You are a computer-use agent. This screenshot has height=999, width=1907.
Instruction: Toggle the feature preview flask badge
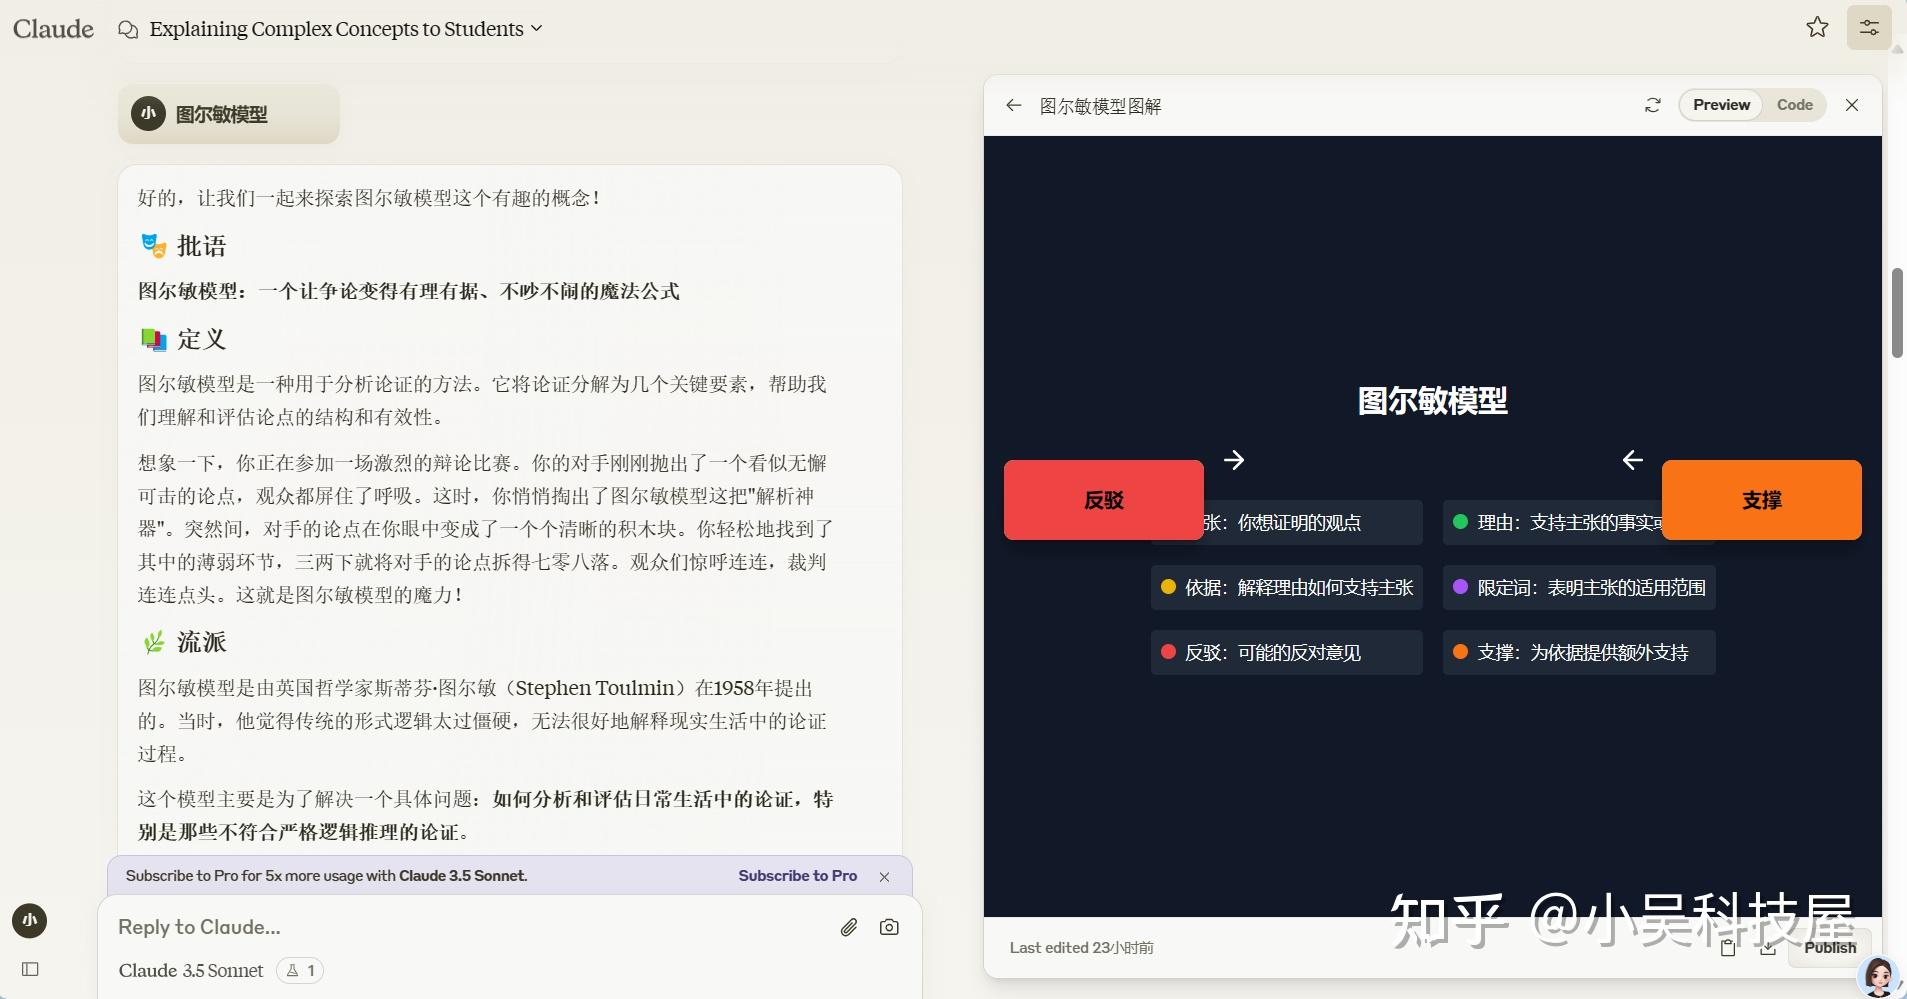coord(299,969)
